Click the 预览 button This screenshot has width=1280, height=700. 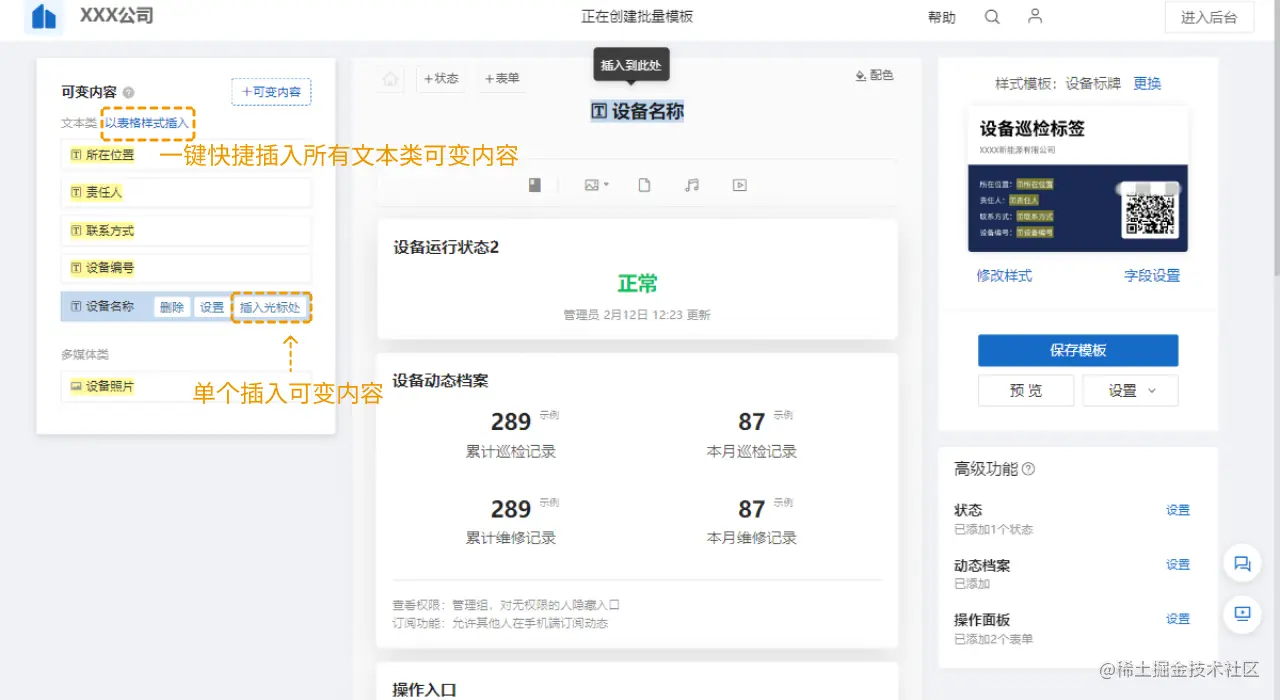point(1026,391)
